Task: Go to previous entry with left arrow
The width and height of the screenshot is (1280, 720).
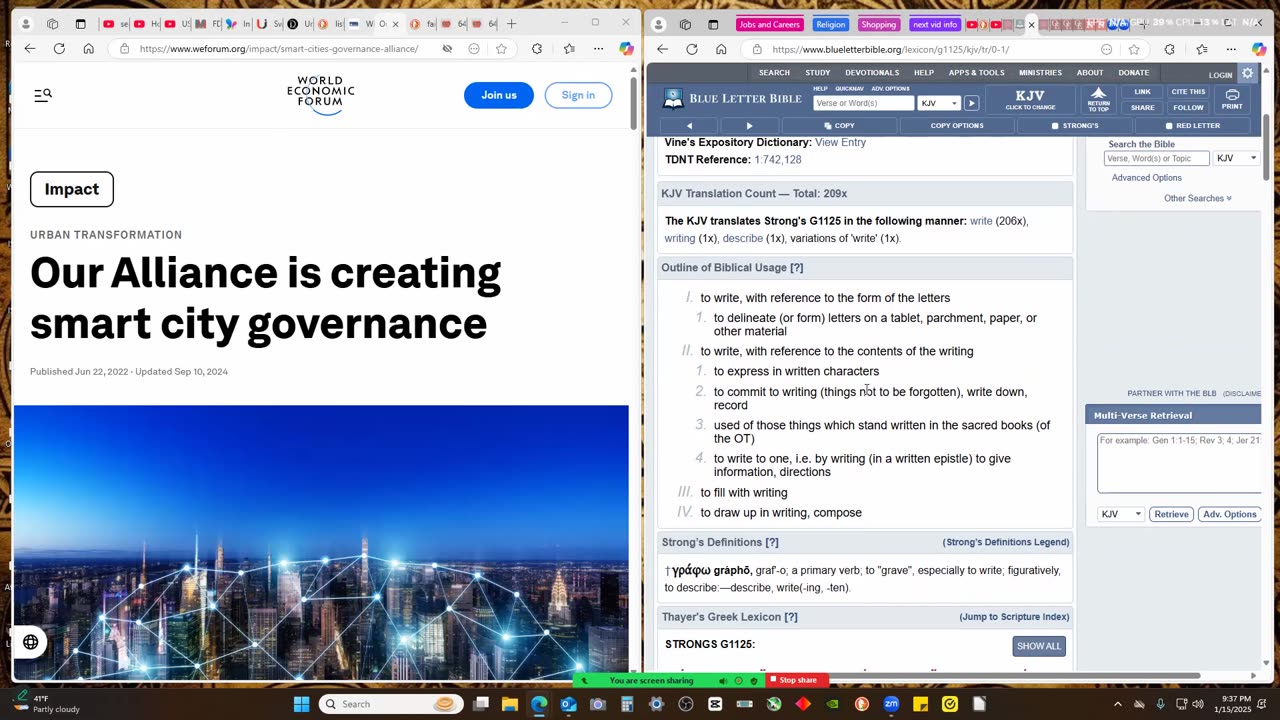Action: (x=689, y=126)
